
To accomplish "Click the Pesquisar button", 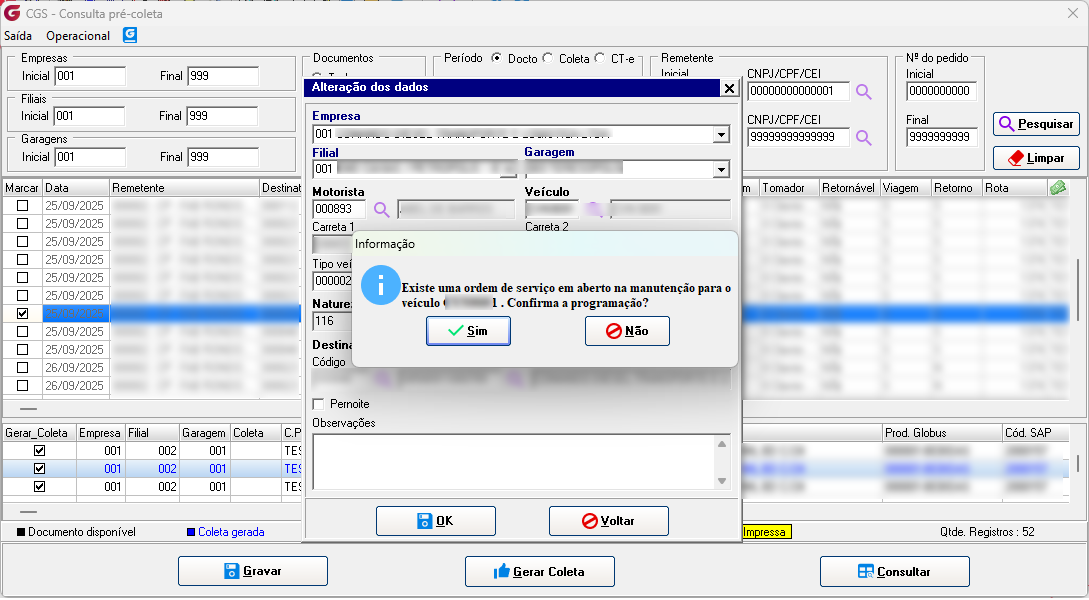I will [1036, 124].
